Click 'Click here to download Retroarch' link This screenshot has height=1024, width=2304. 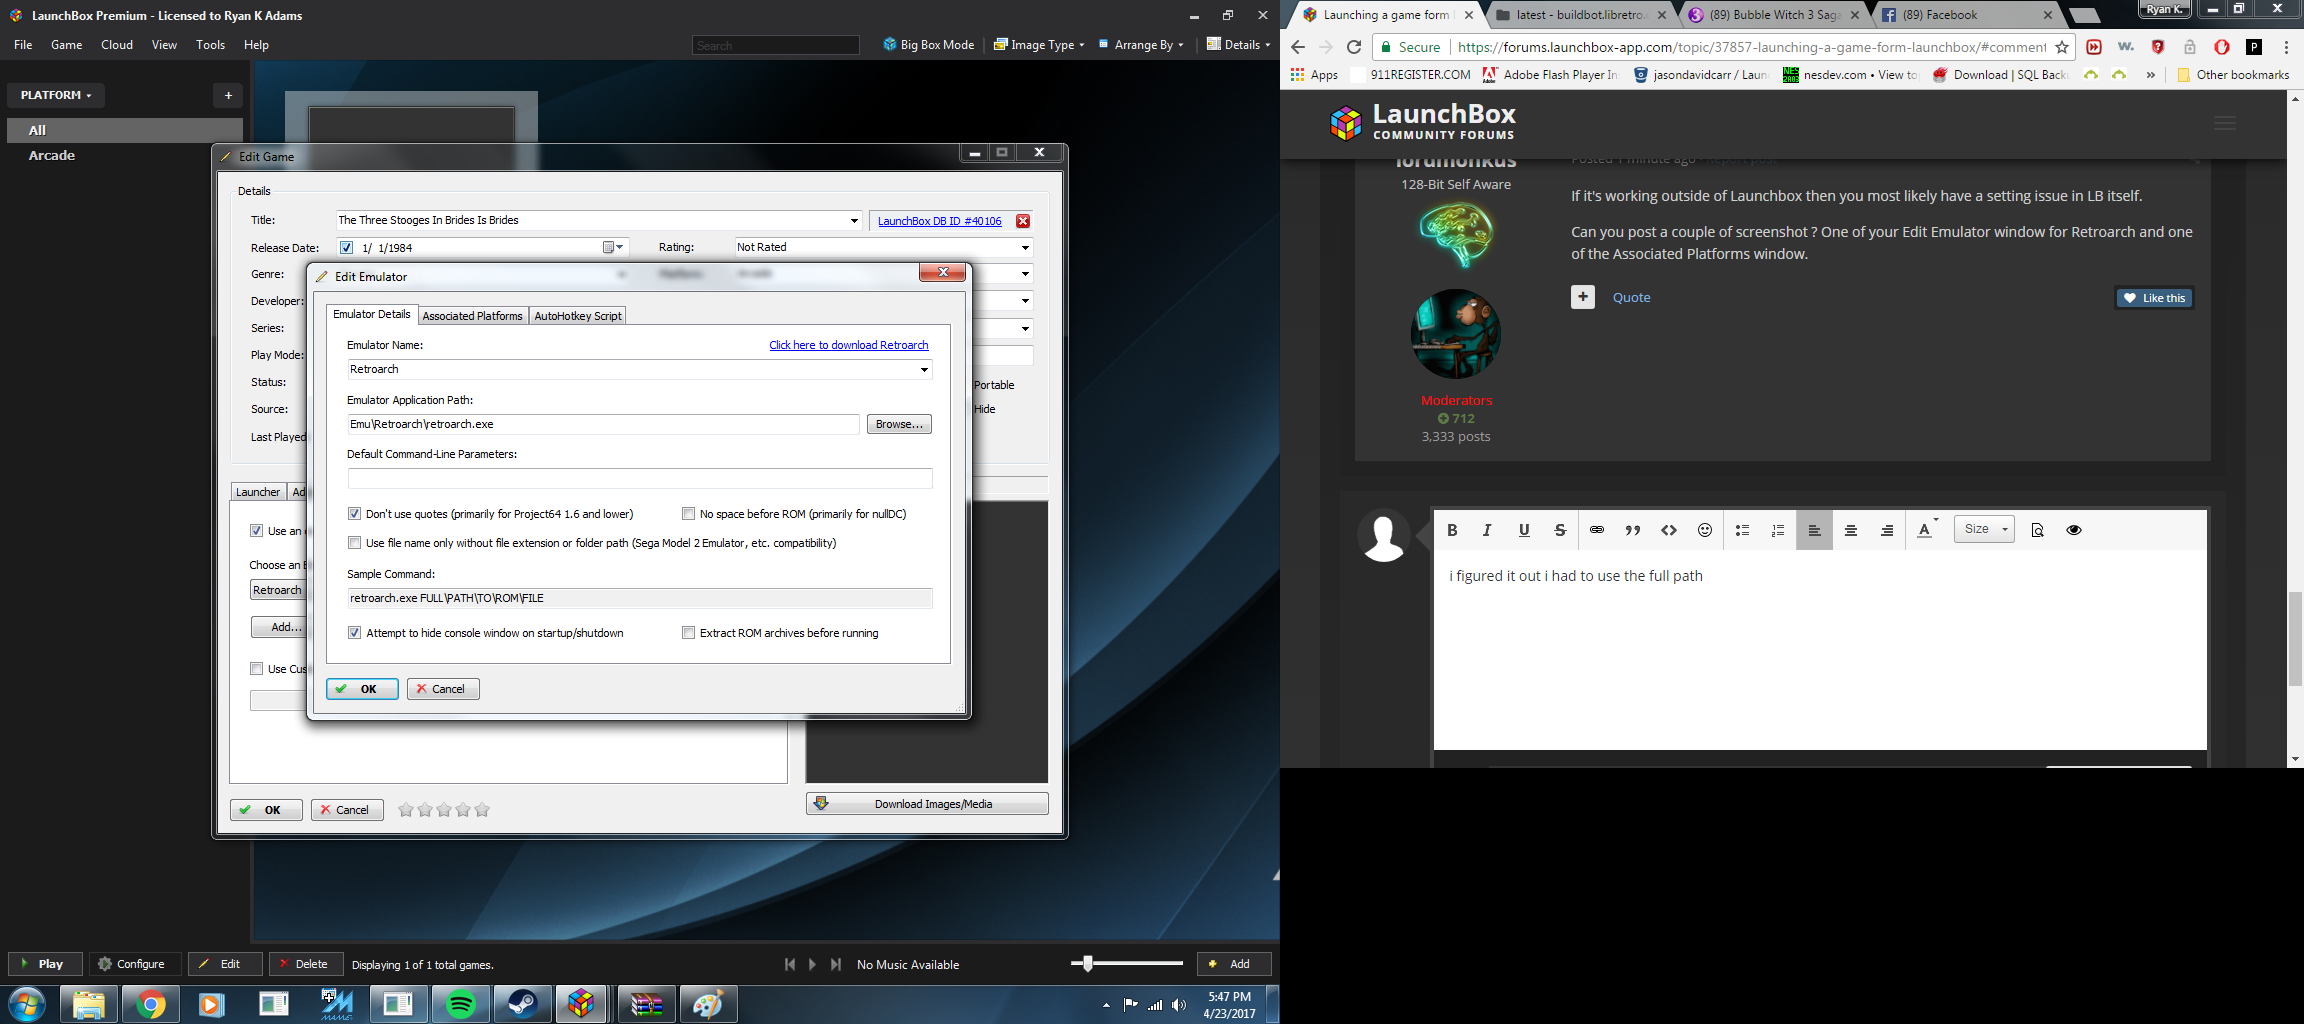pos(849,345)
